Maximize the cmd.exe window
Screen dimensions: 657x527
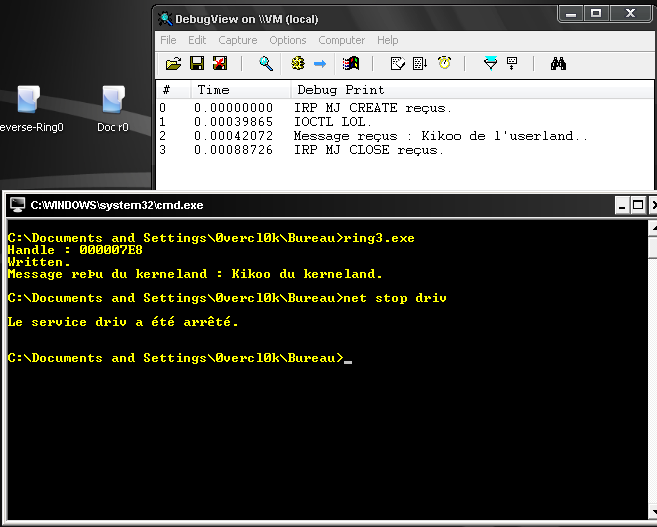click(638, 206)
